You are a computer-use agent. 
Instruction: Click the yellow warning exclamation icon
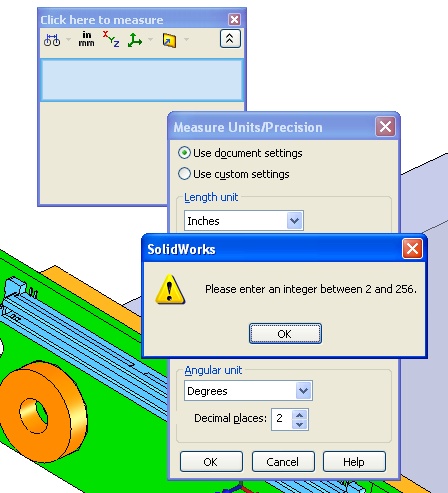[x=170, y=289]
